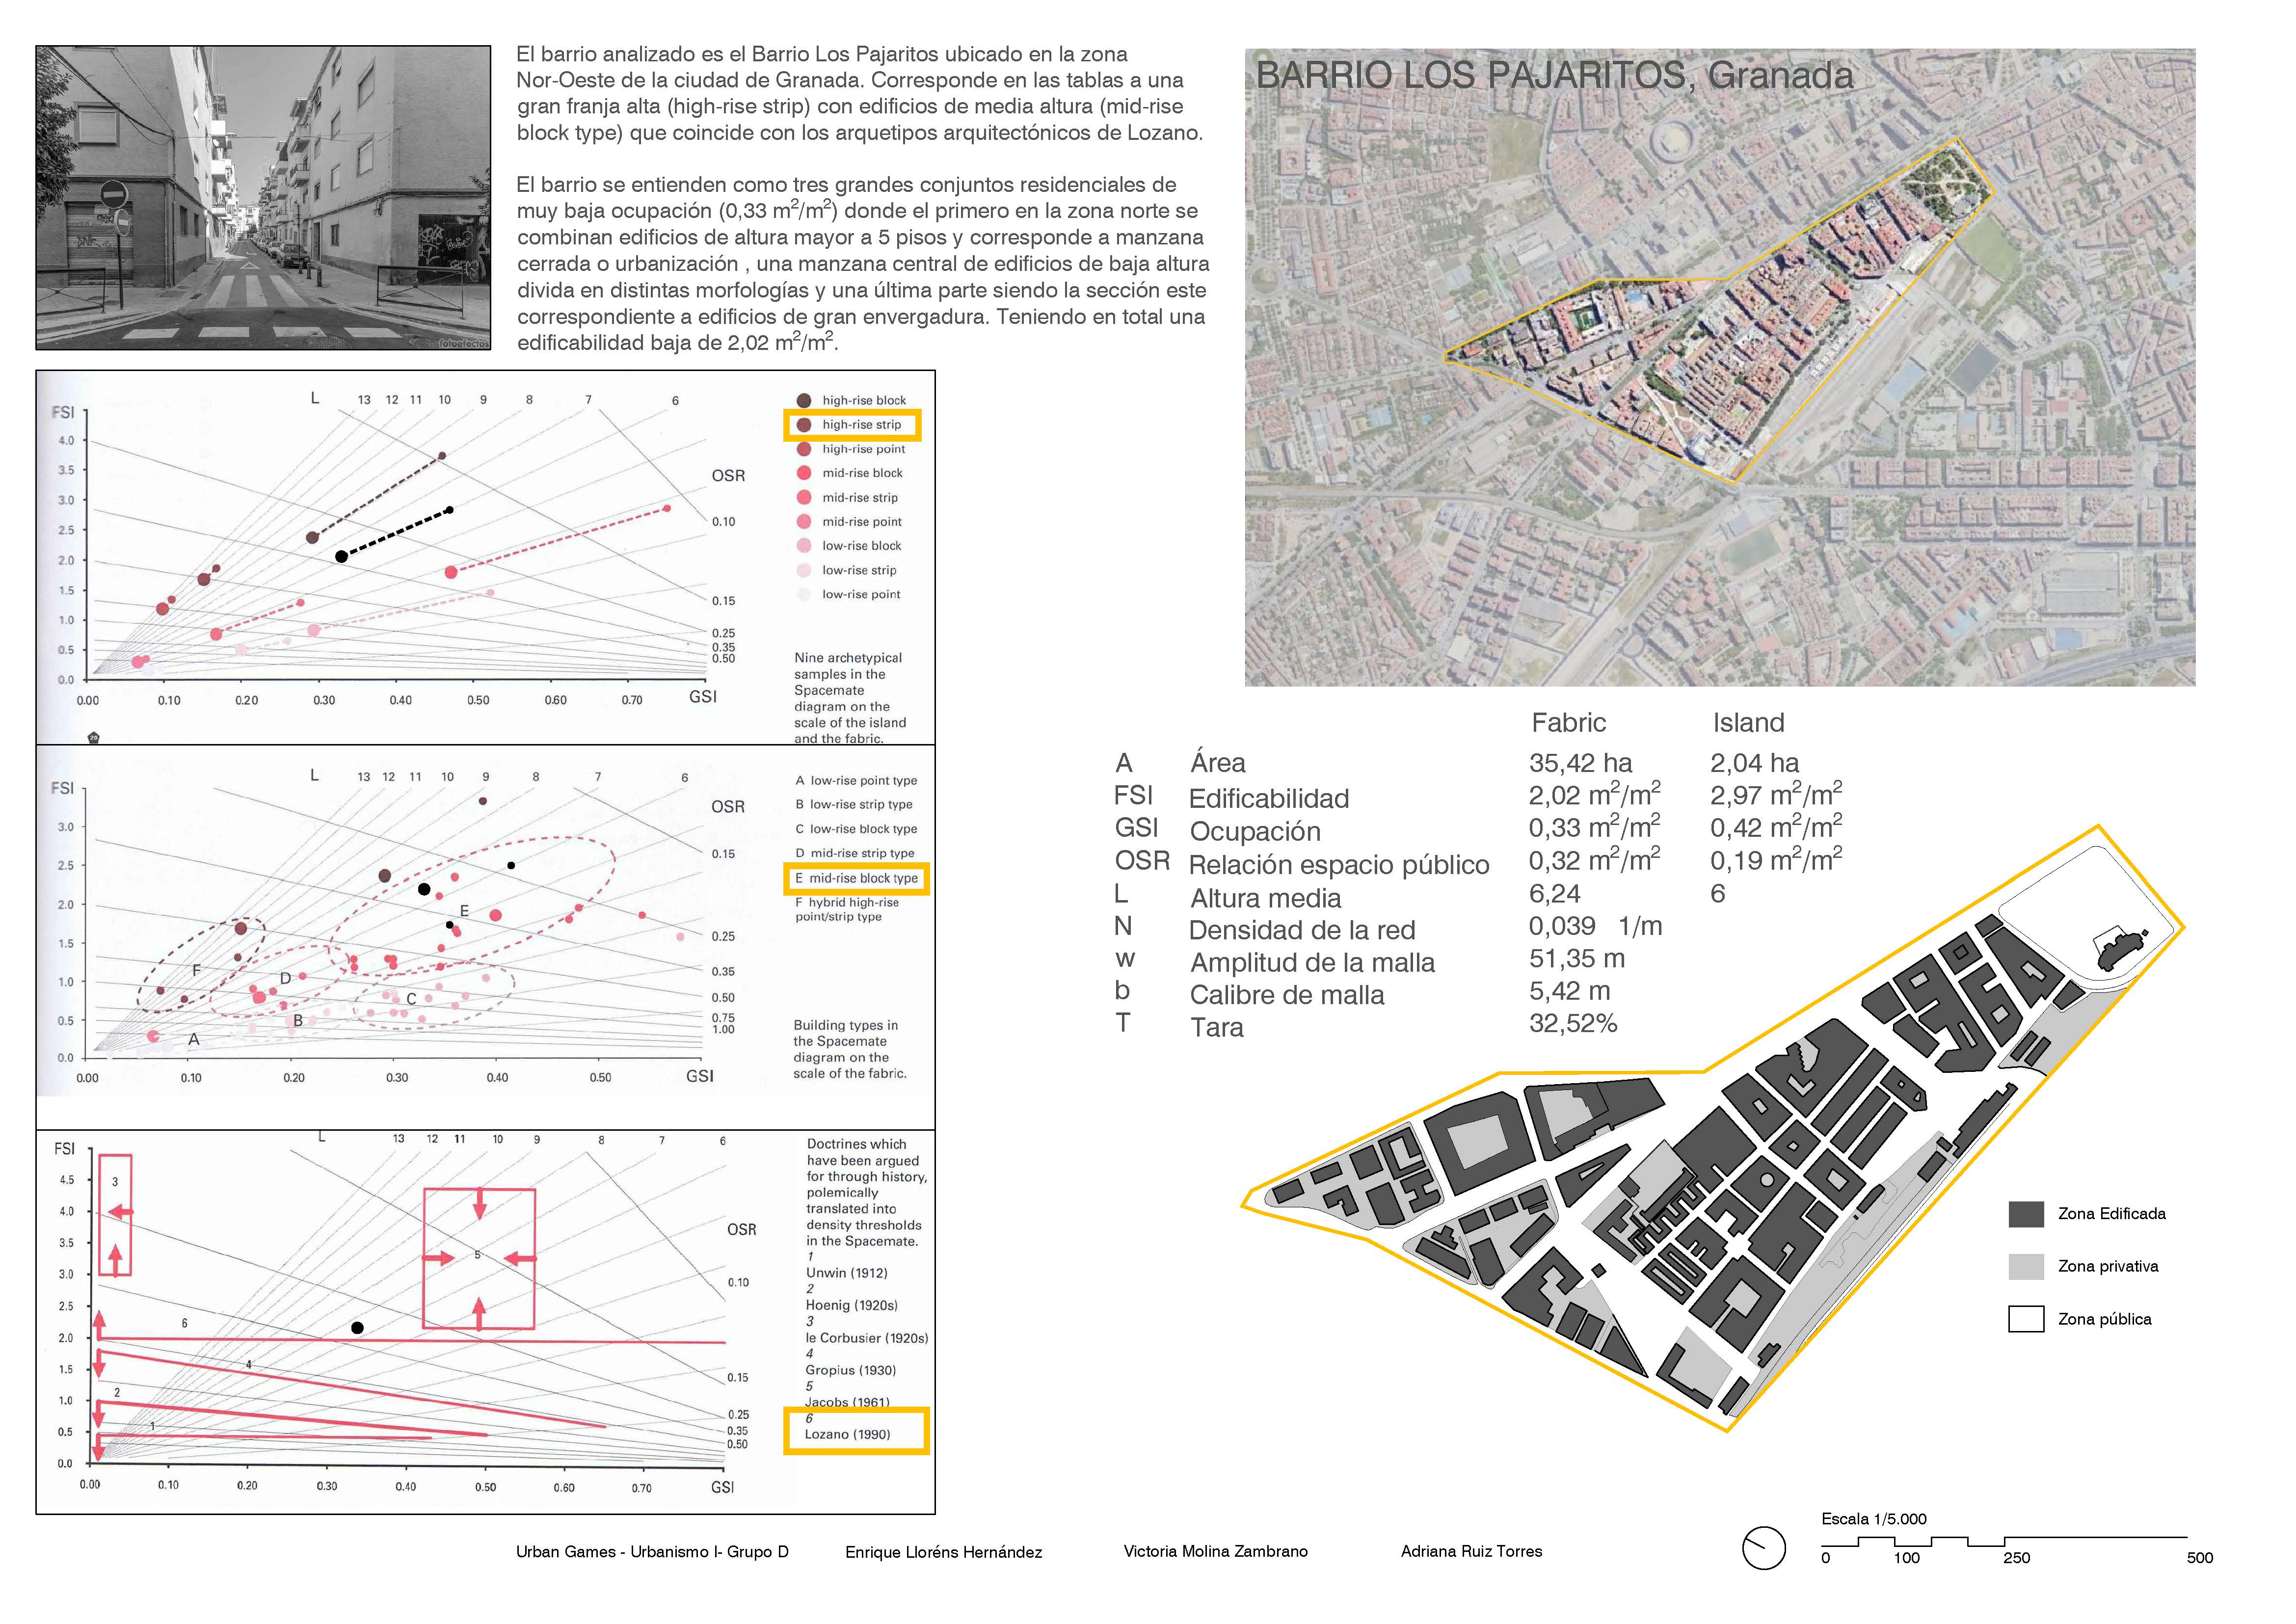The height and width of the screenshot is (1624, 2296).
Task: Open the black-and-white street photo
Action: tap(263, 198)
